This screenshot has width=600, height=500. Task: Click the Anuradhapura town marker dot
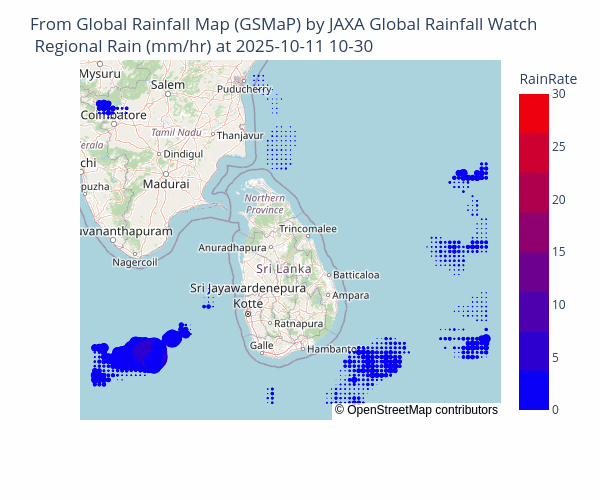(270, 247)
